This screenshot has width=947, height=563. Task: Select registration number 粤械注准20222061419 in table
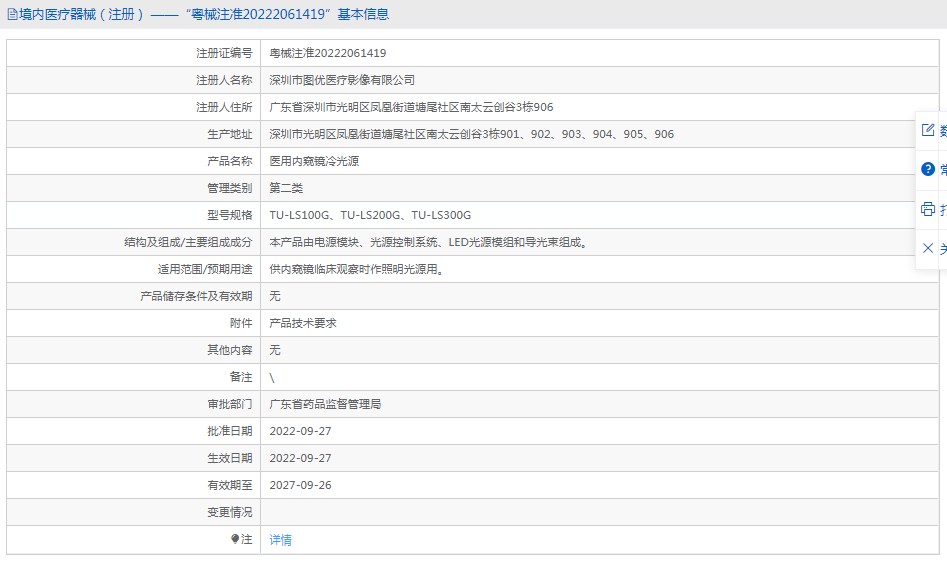pos(327,53)
